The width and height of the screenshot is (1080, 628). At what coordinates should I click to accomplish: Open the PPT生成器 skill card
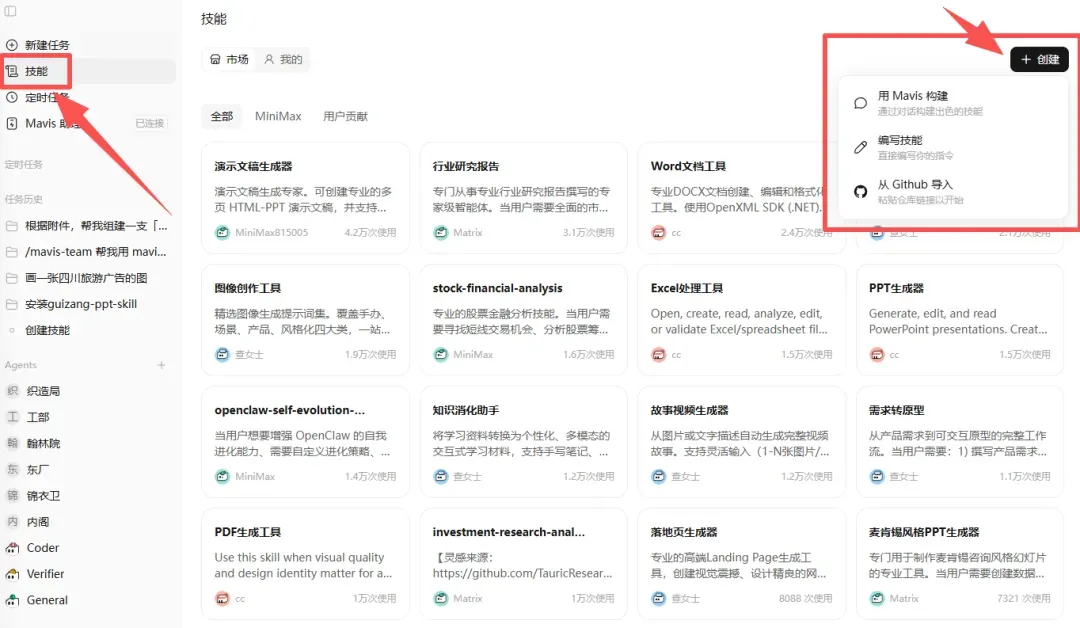click(960, 320)
